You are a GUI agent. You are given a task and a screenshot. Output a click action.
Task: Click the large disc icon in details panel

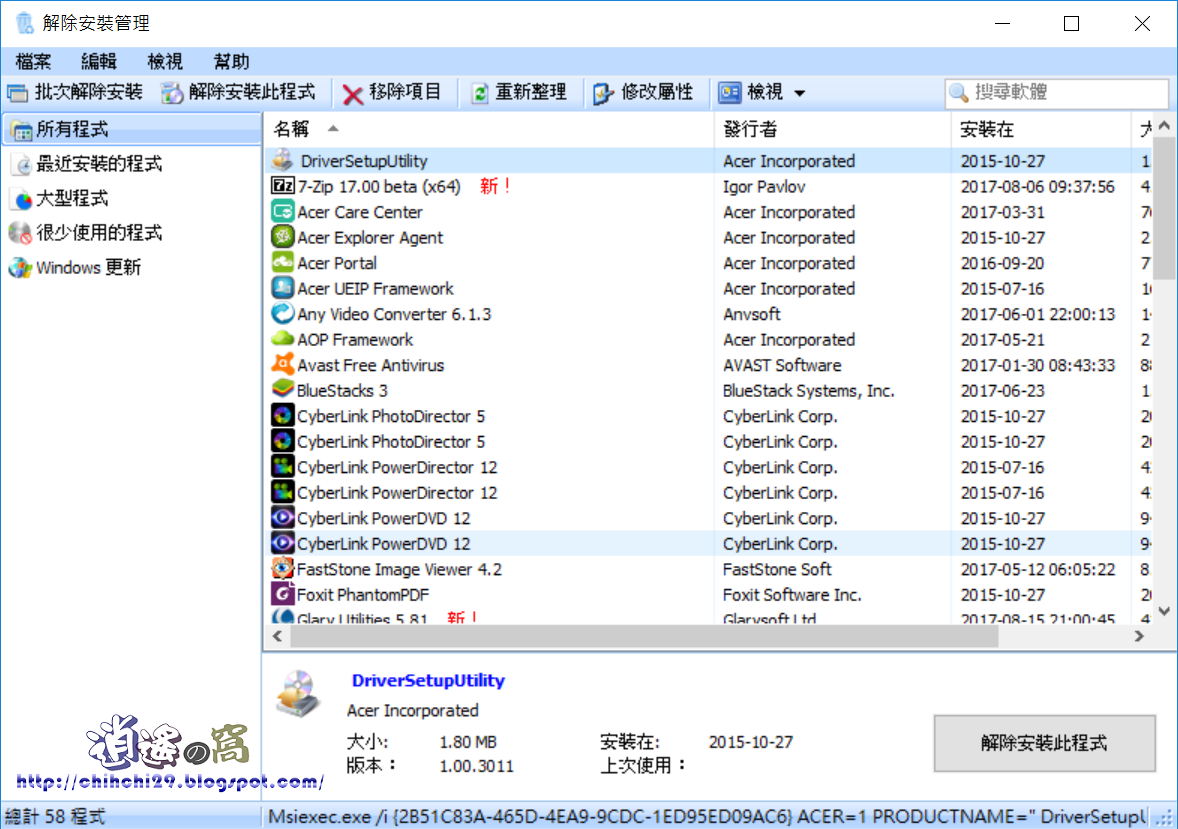(x=298, y=694)
